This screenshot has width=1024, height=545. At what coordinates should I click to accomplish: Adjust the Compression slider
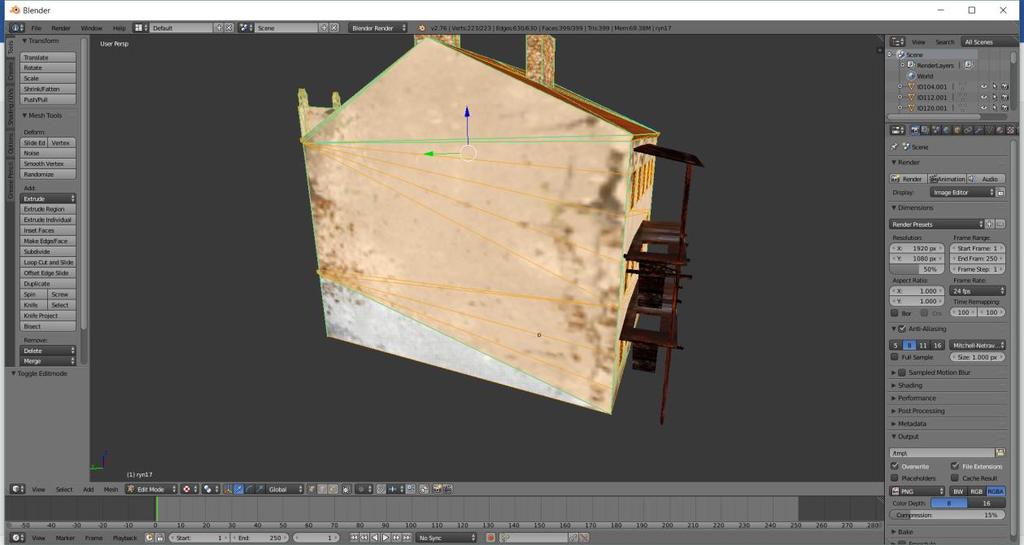tap(948, 515)
